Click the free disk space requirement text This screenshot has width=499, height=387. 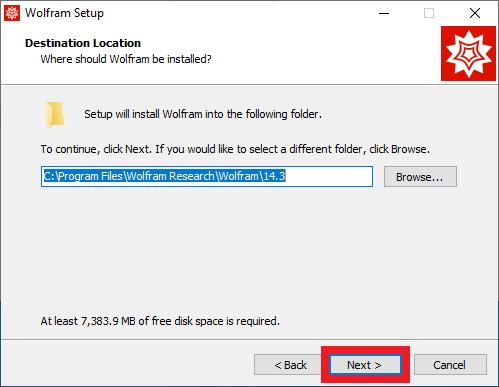(160, 321)
